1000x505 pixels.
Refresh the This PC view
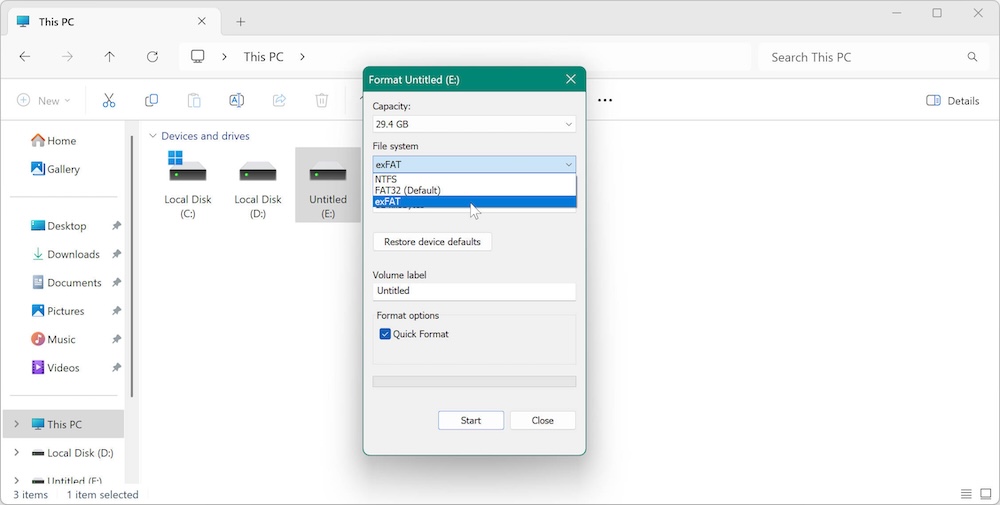(152, 57)
